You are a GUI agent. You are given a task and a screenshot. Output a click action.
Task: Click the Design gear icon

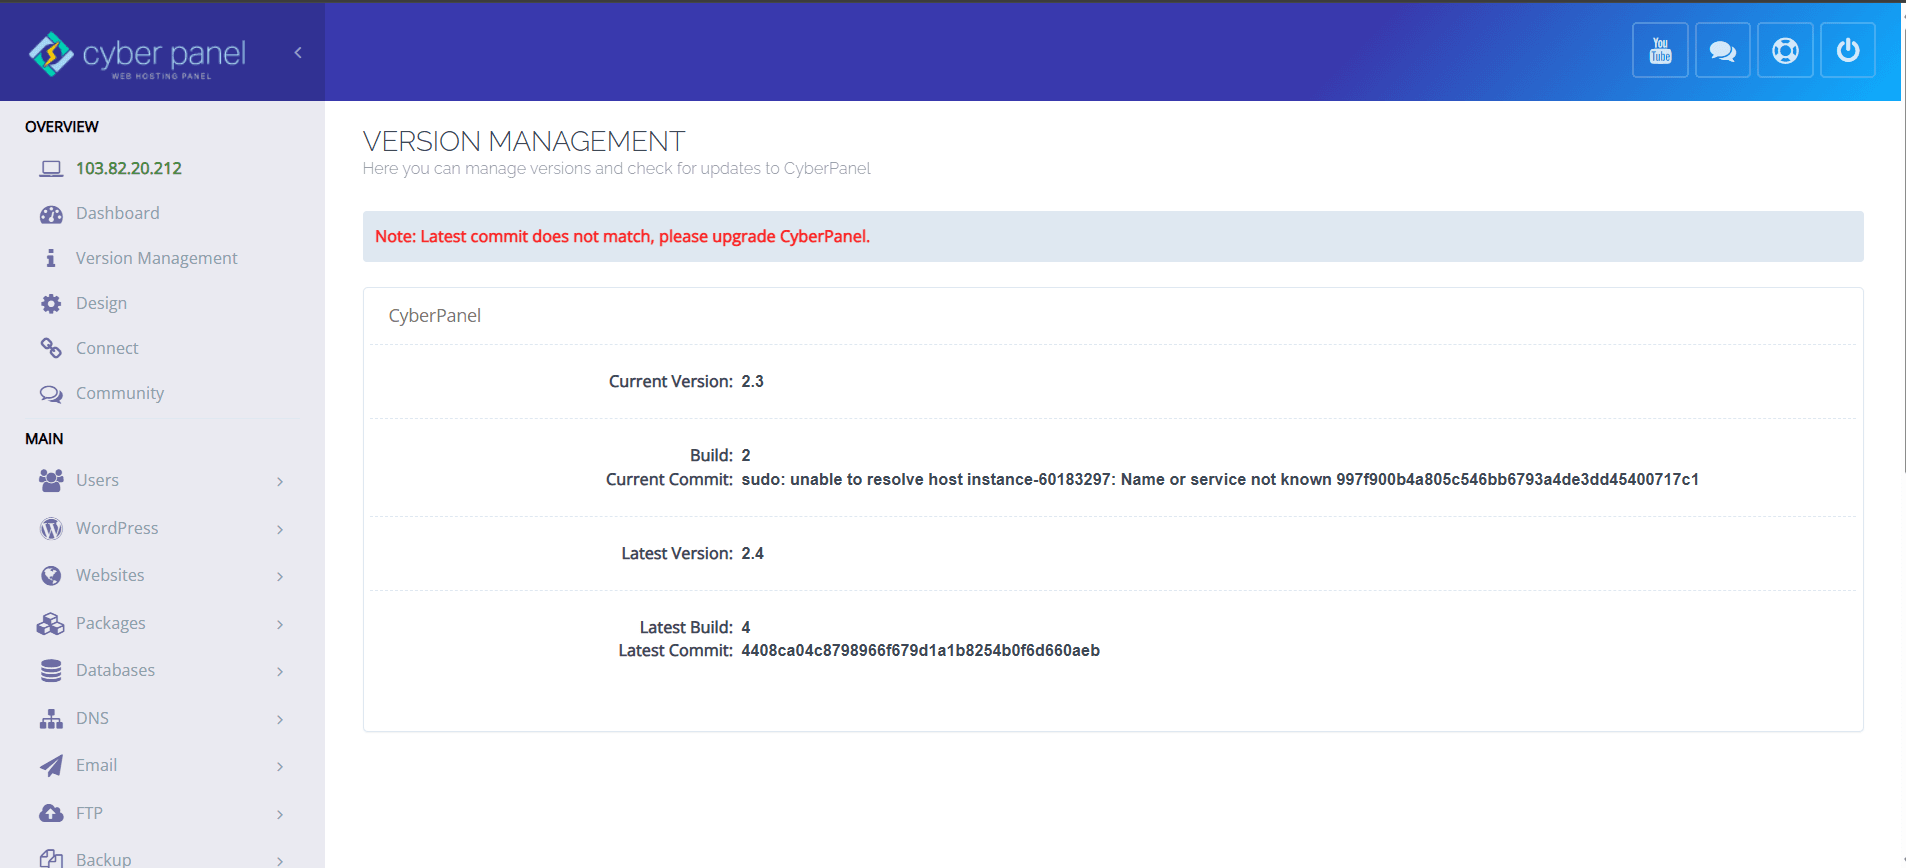click(x=51, y=304)
